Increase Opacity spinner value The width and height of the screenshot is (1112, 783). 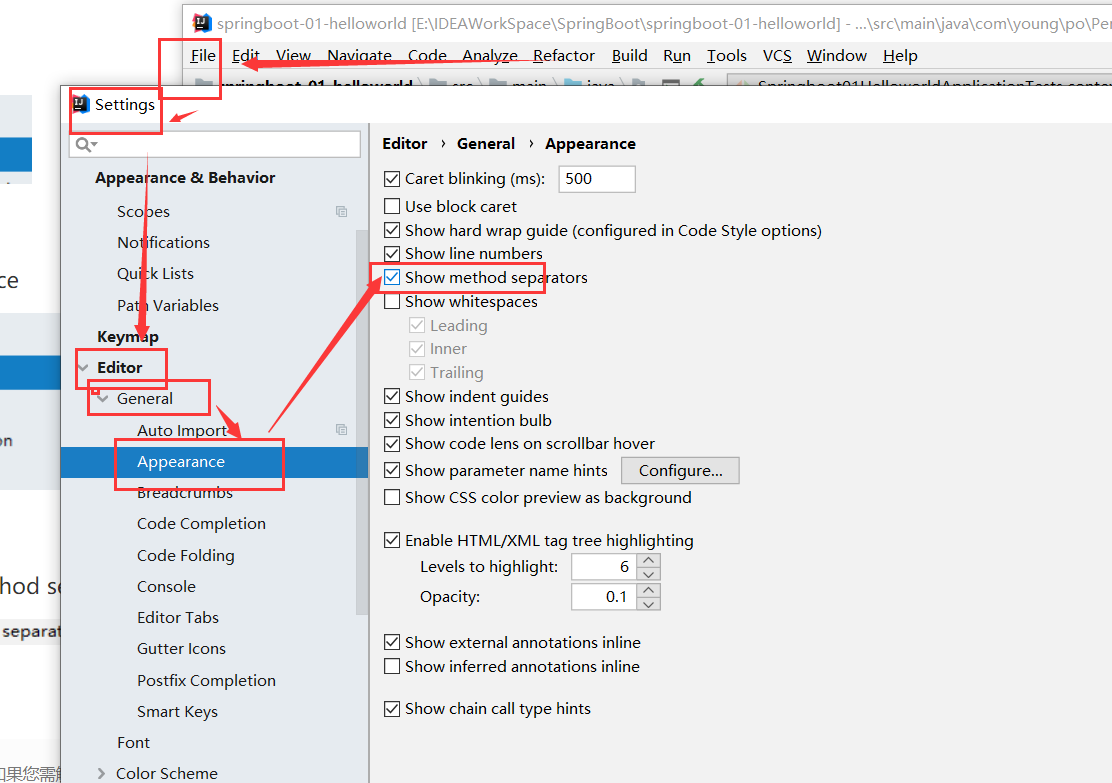(648, 590)
